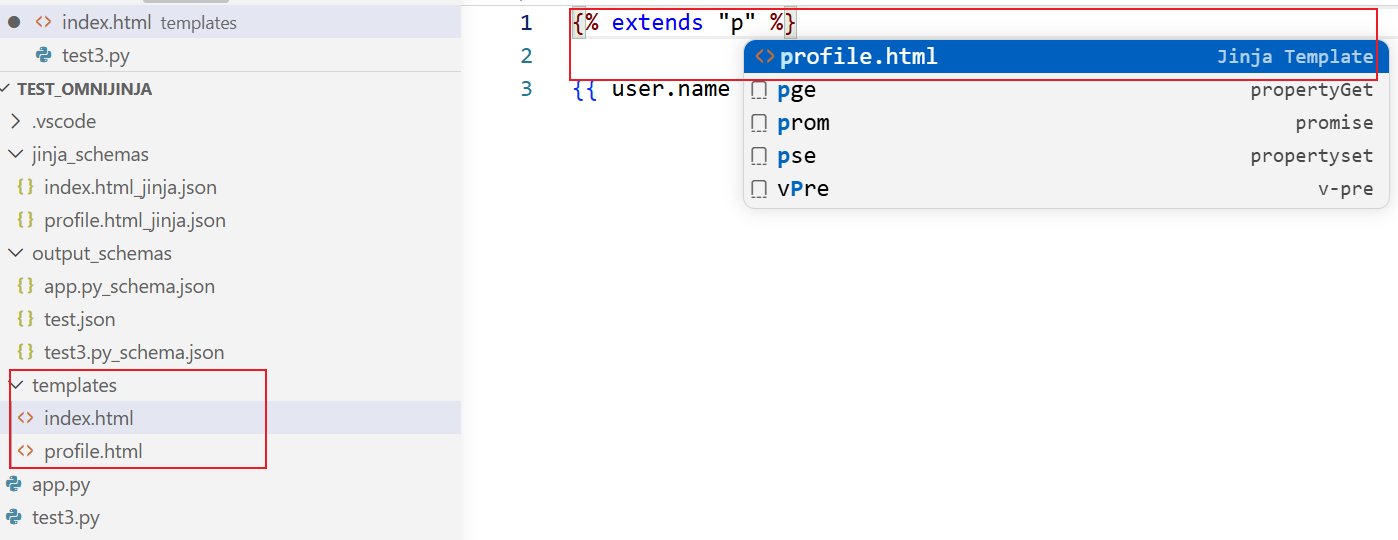Click Python icon of app.py in tree
Viewport: 1398px width, 540px height.
pos(14,484)
